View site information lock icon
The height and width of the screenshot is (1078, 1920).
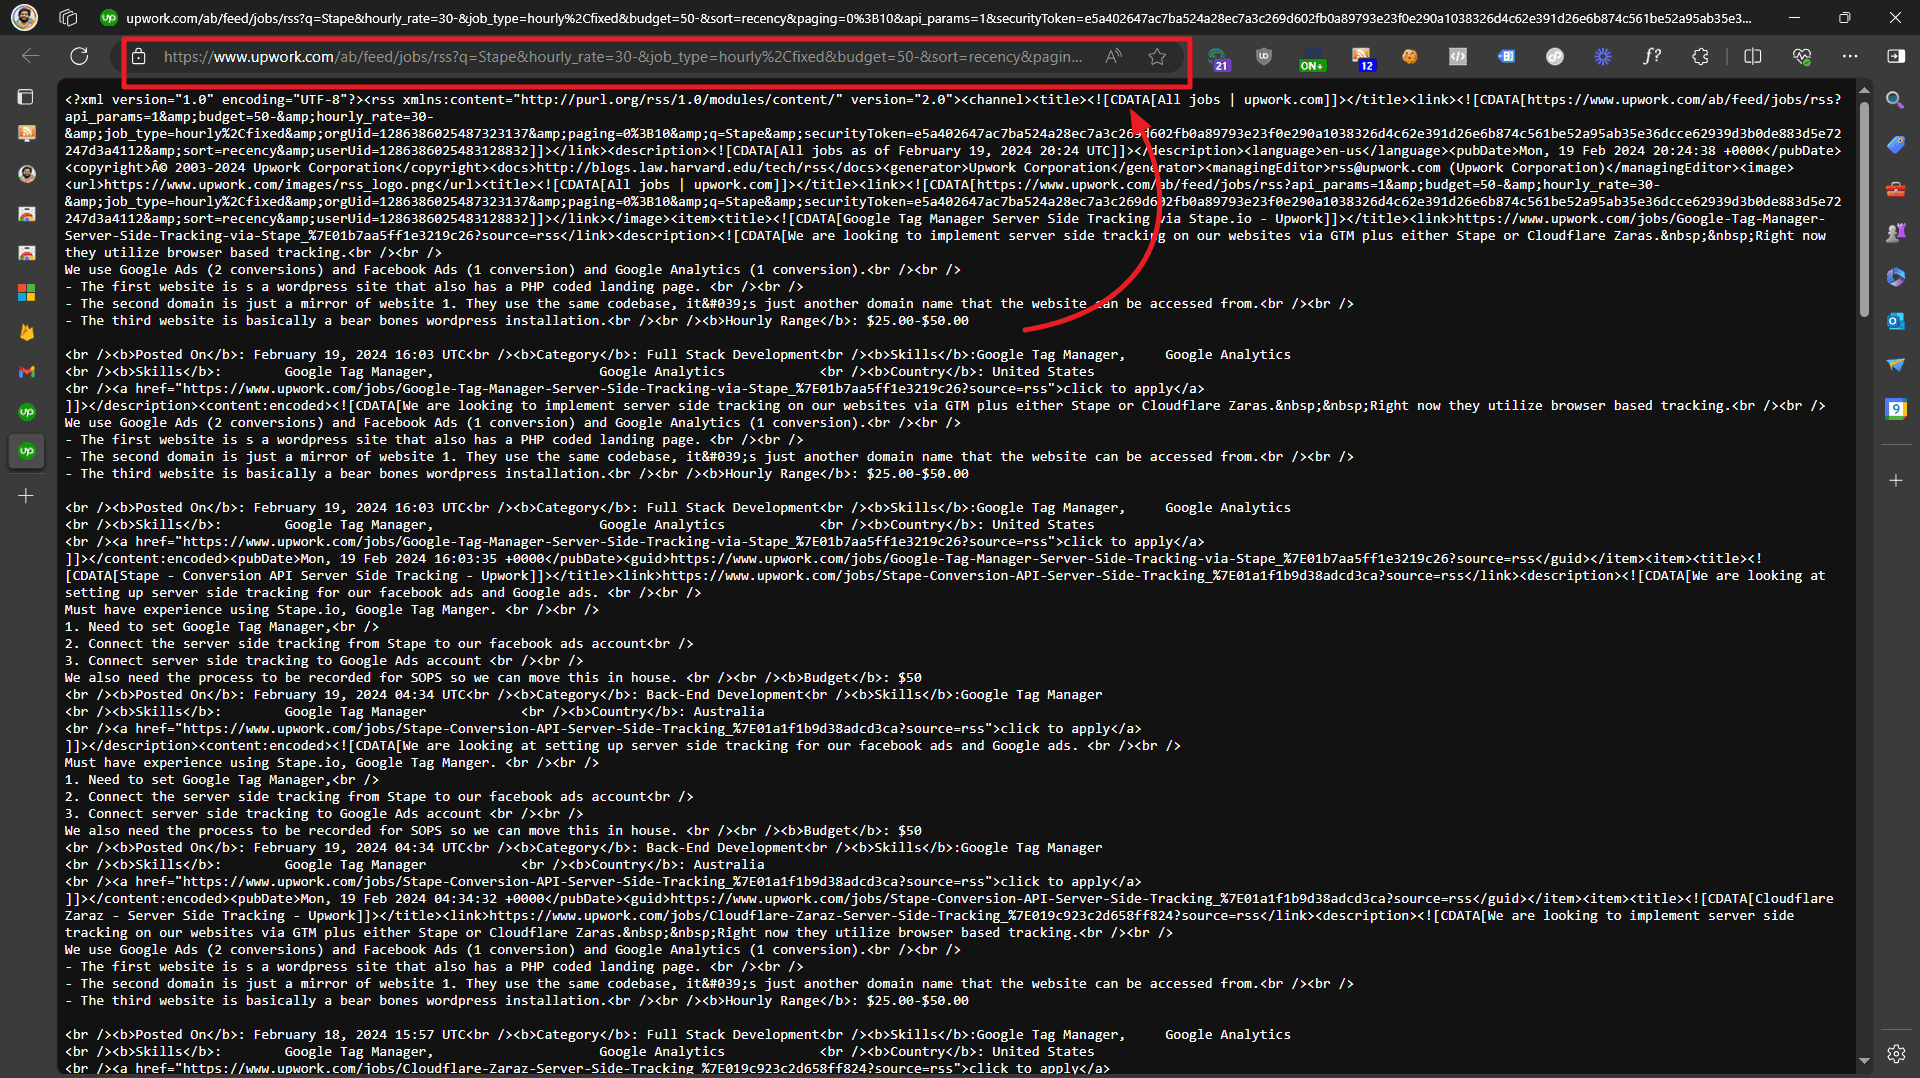click(140, 57)
